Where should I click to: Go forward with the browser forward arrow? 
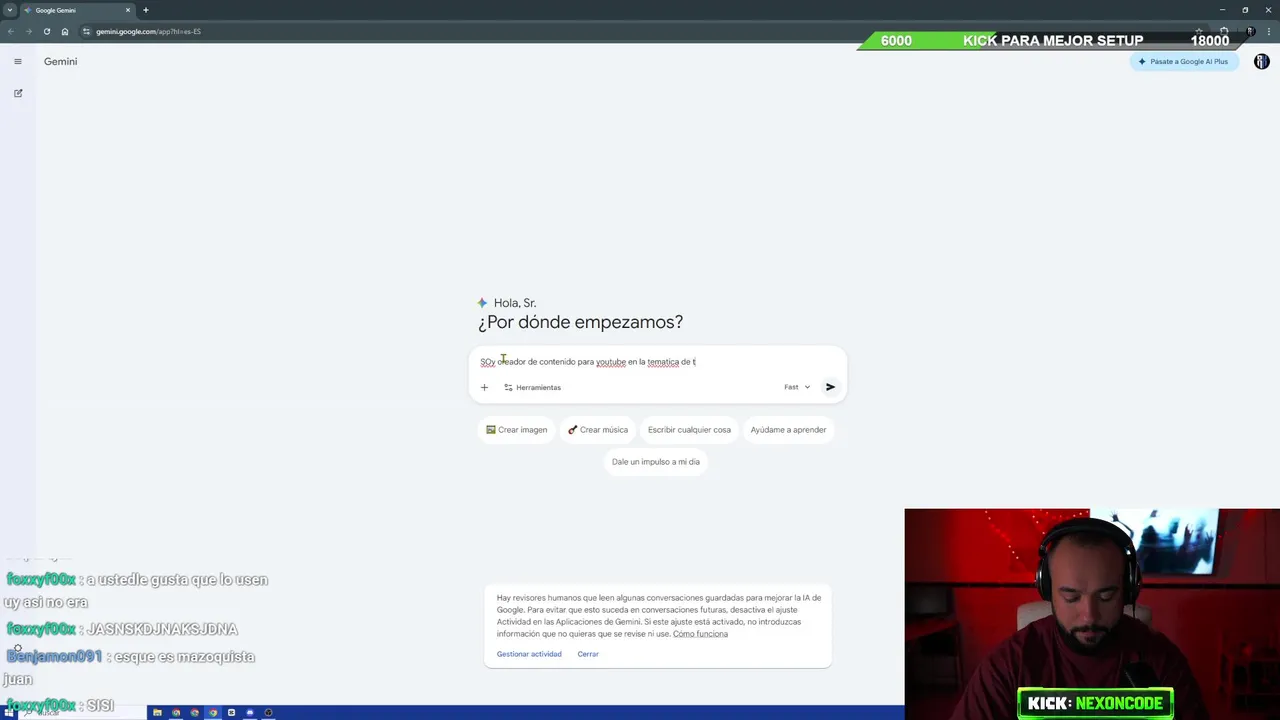click(x=28, y=31)
